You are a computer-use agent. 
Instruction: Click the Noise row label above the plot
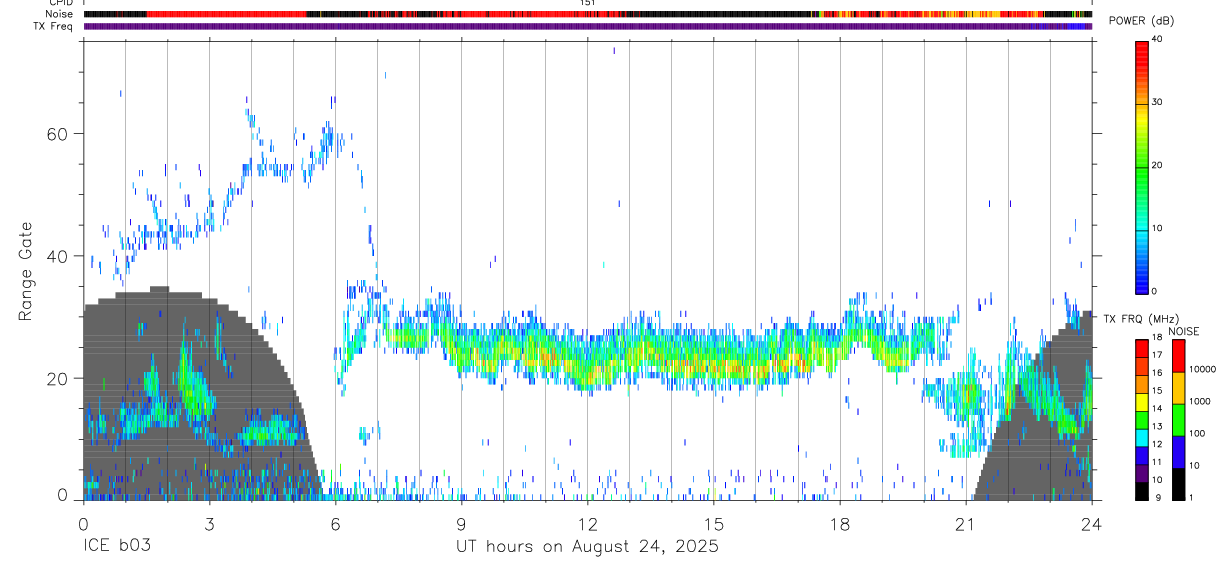[x=60, y=15]
